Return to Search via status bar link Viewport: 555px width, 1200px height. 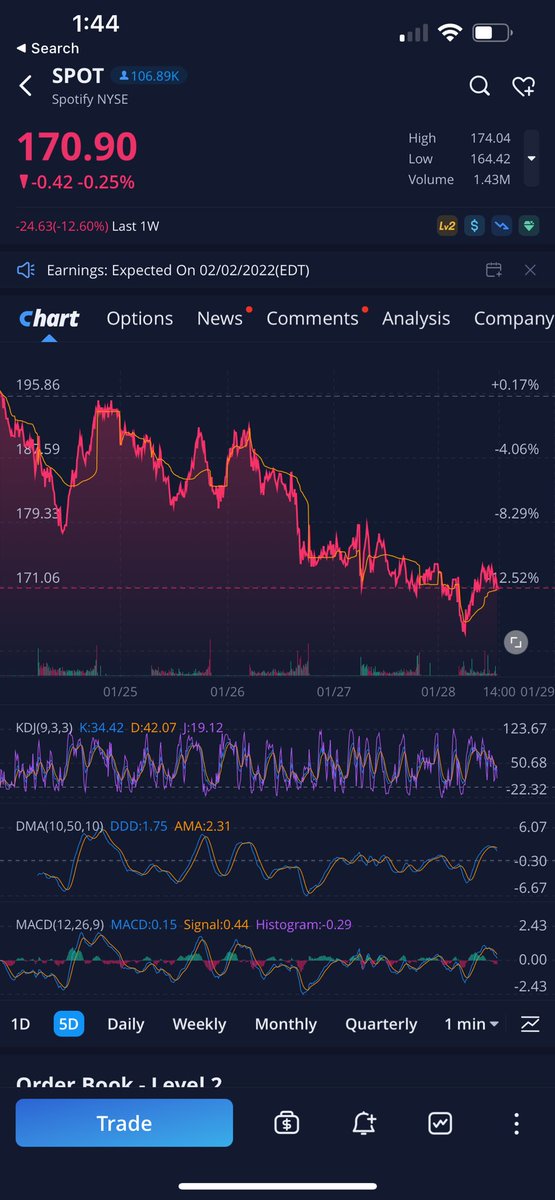click(x=47, y=48)
